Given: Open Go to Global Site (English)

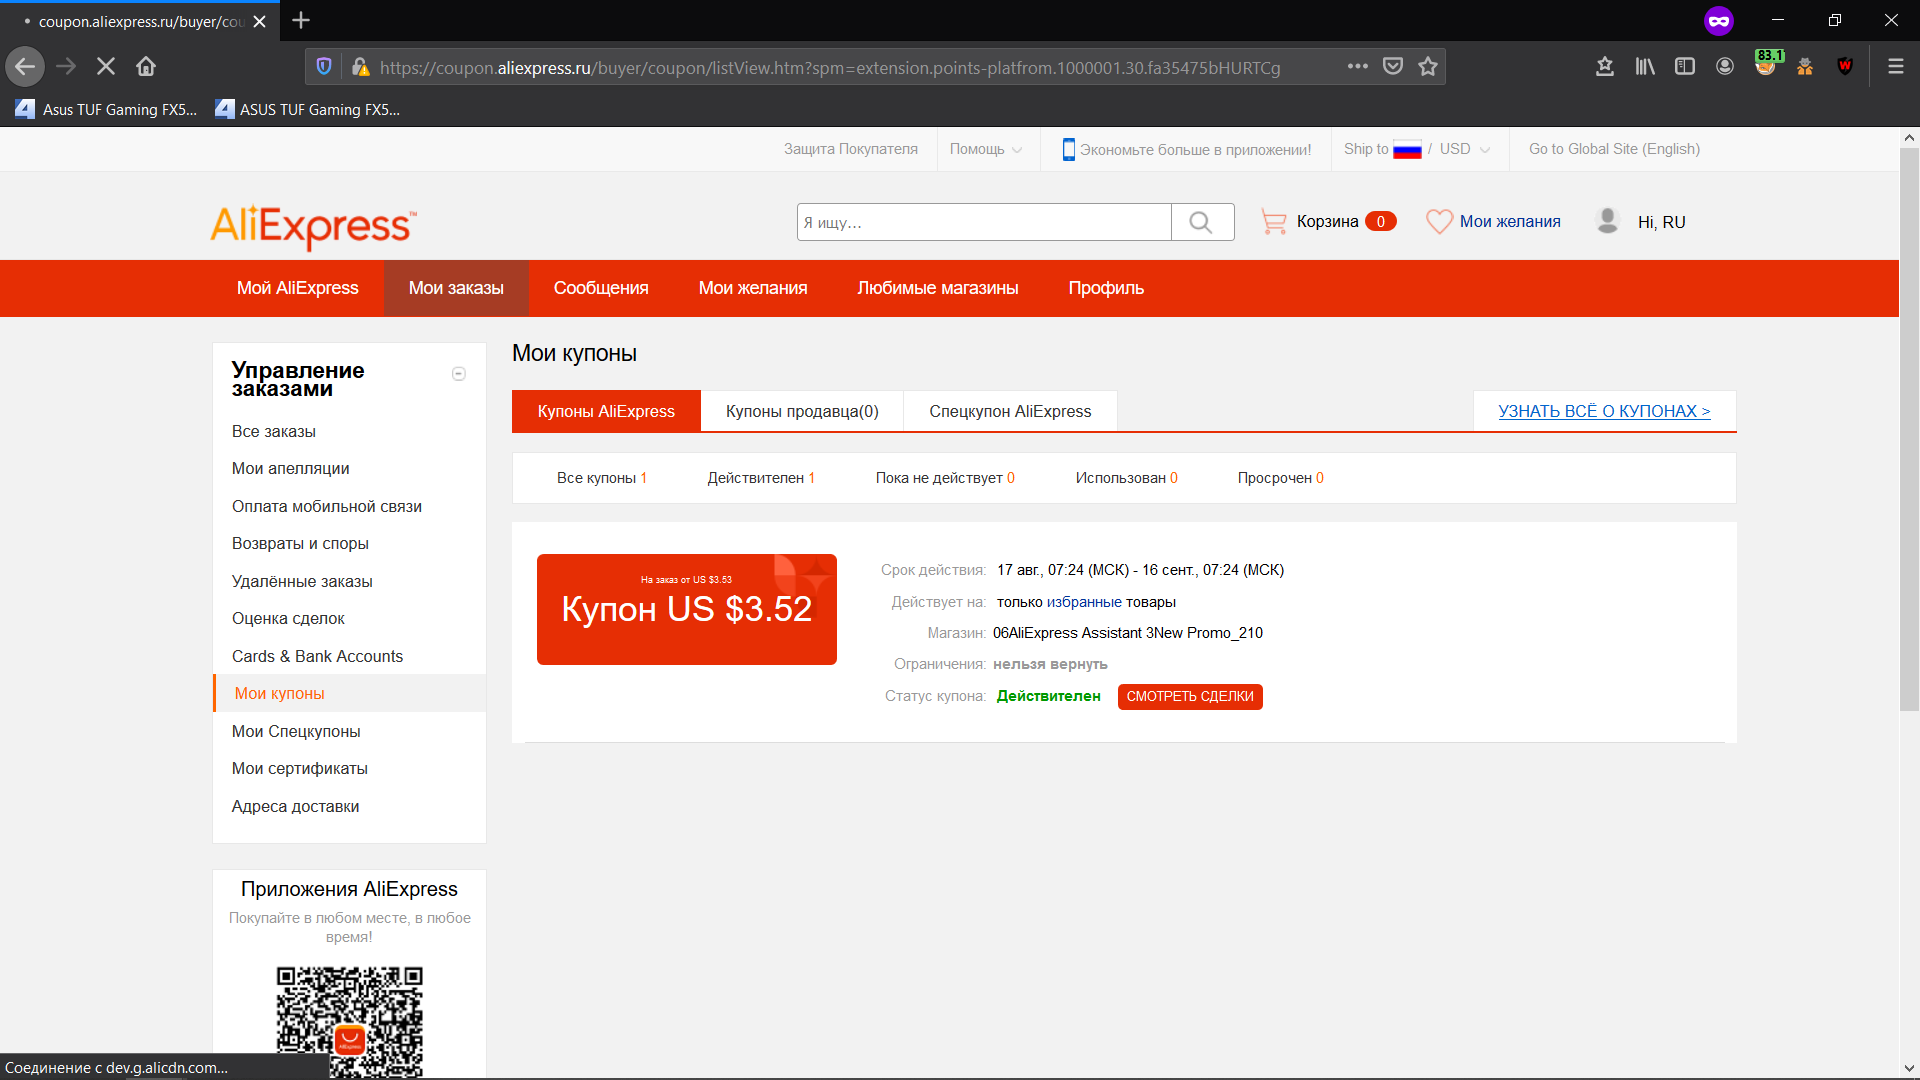Looking at the screenshot, I should click(1614, 149).
